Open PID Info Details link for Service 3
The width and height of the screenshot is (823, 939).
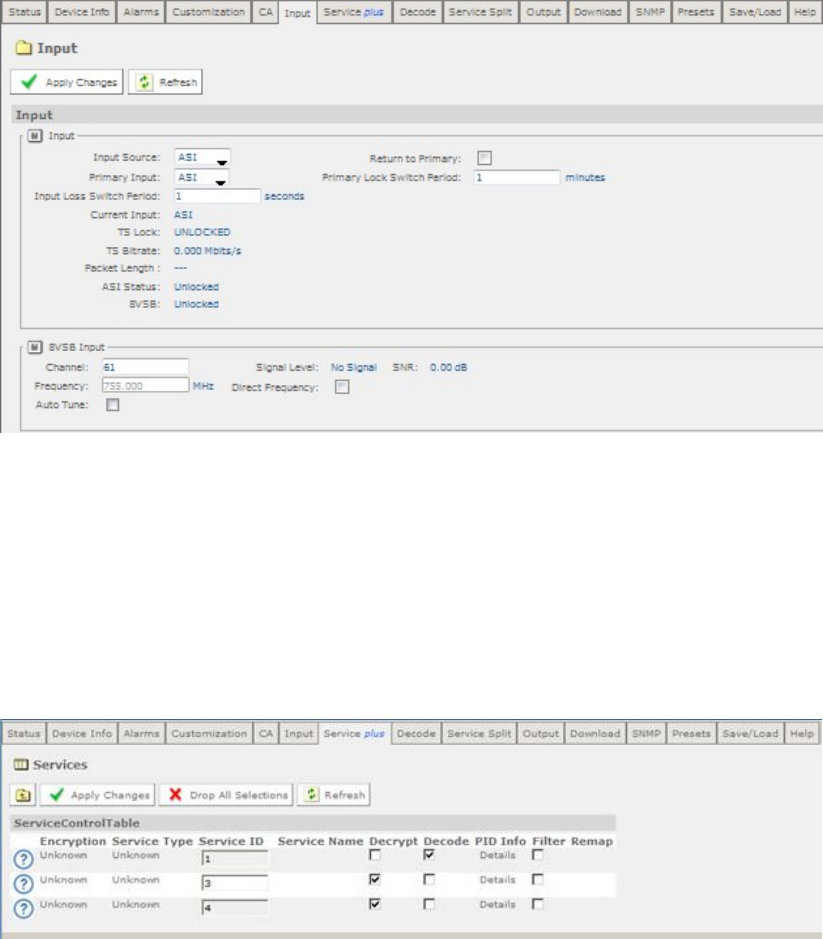click(497, 880)
